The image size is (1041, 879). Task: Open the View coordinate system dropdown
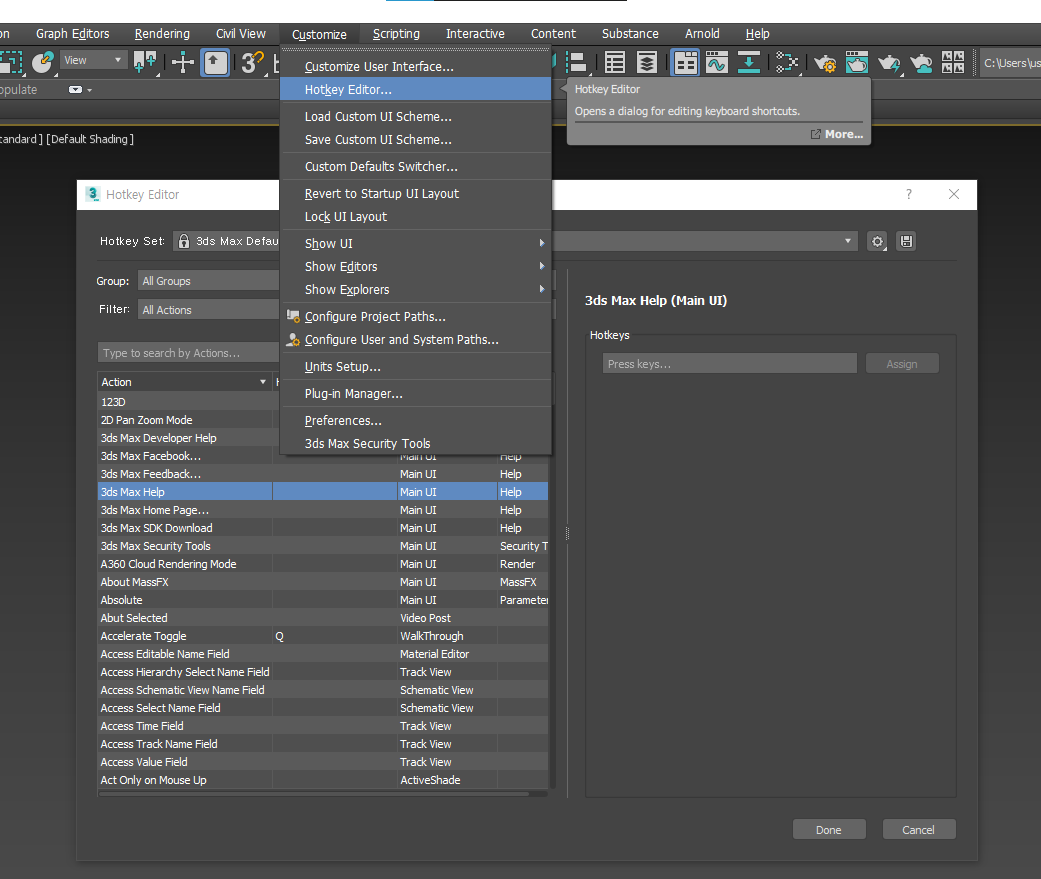[x=93, y=60]
